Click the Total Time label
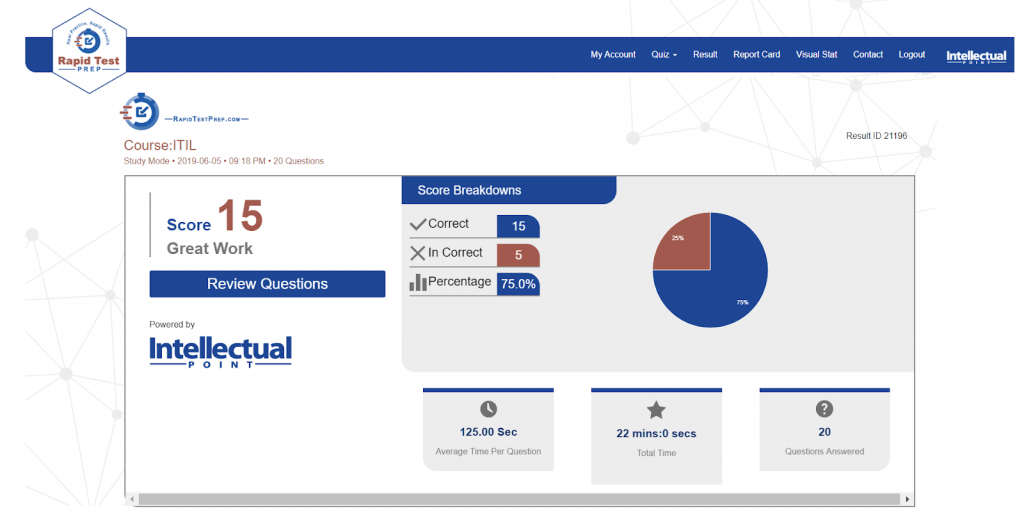 pyautogui.click(x=656, y=453)
